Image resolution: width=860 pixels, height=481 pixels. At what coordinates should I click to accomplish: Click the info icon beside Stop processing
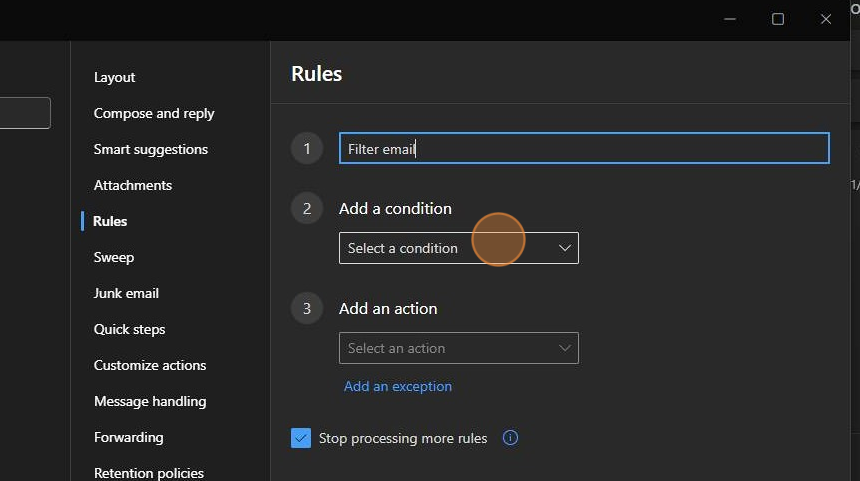510,438
